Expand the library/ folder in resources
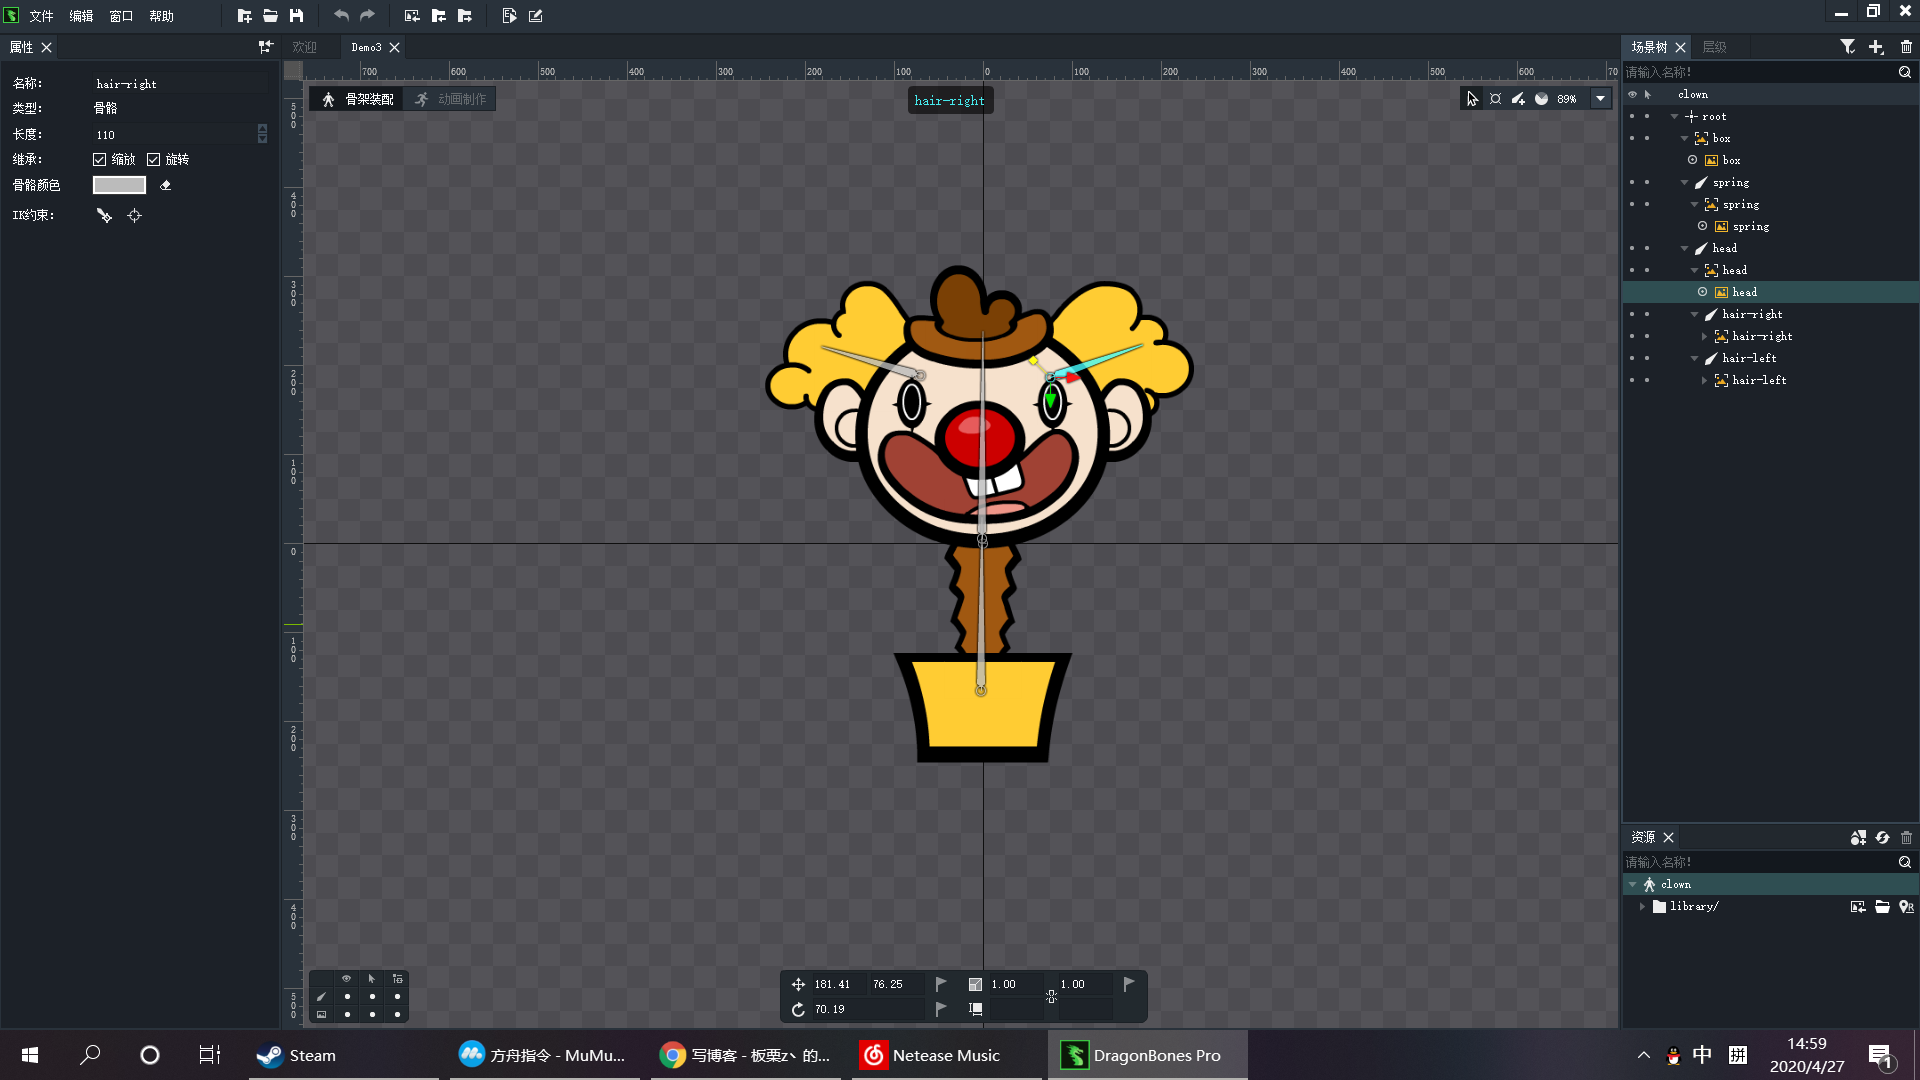The height and width of the screenshot is (1080, 1920). [x=1642, y=906]
